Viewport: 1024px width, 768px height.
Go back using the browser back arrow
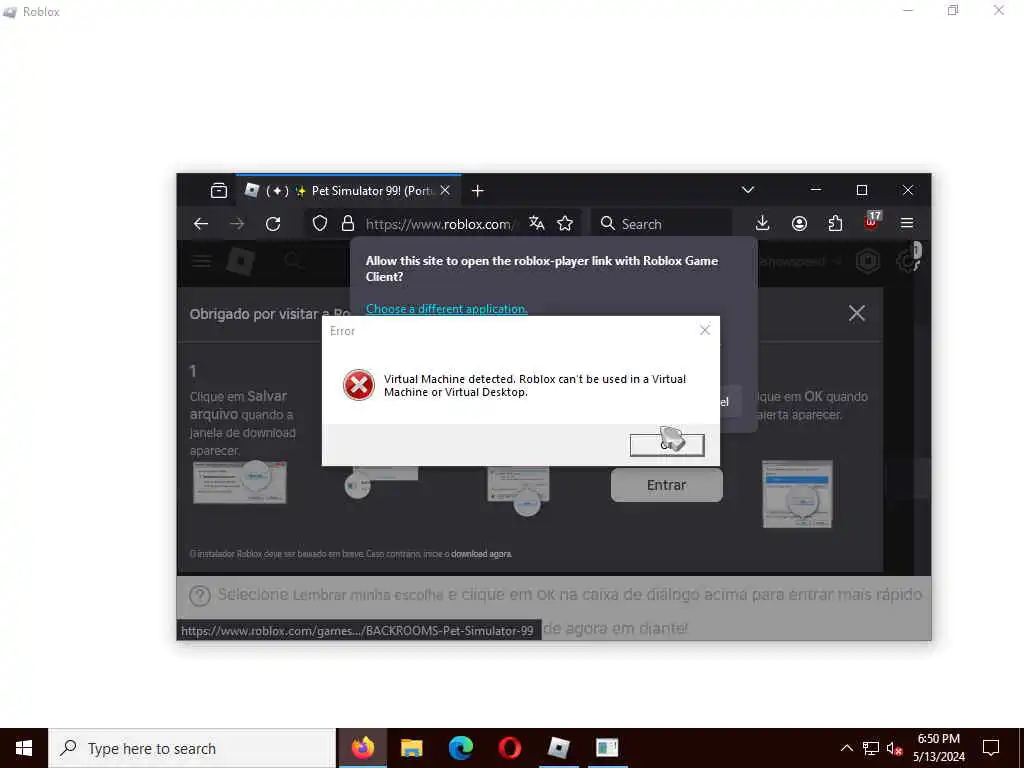click(200, 224)
